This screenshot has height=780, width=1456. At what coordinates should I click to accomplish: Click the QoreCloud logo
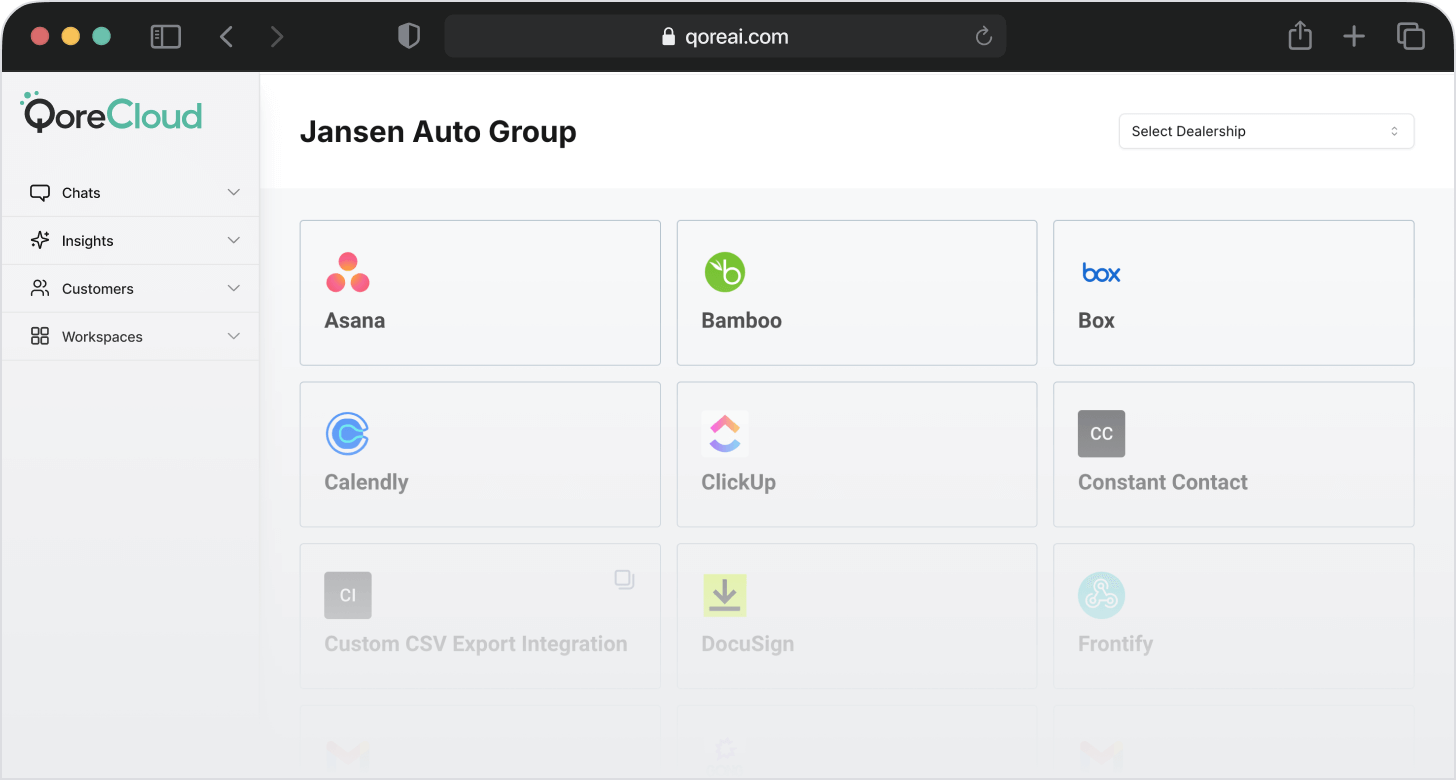pos(112,114)
